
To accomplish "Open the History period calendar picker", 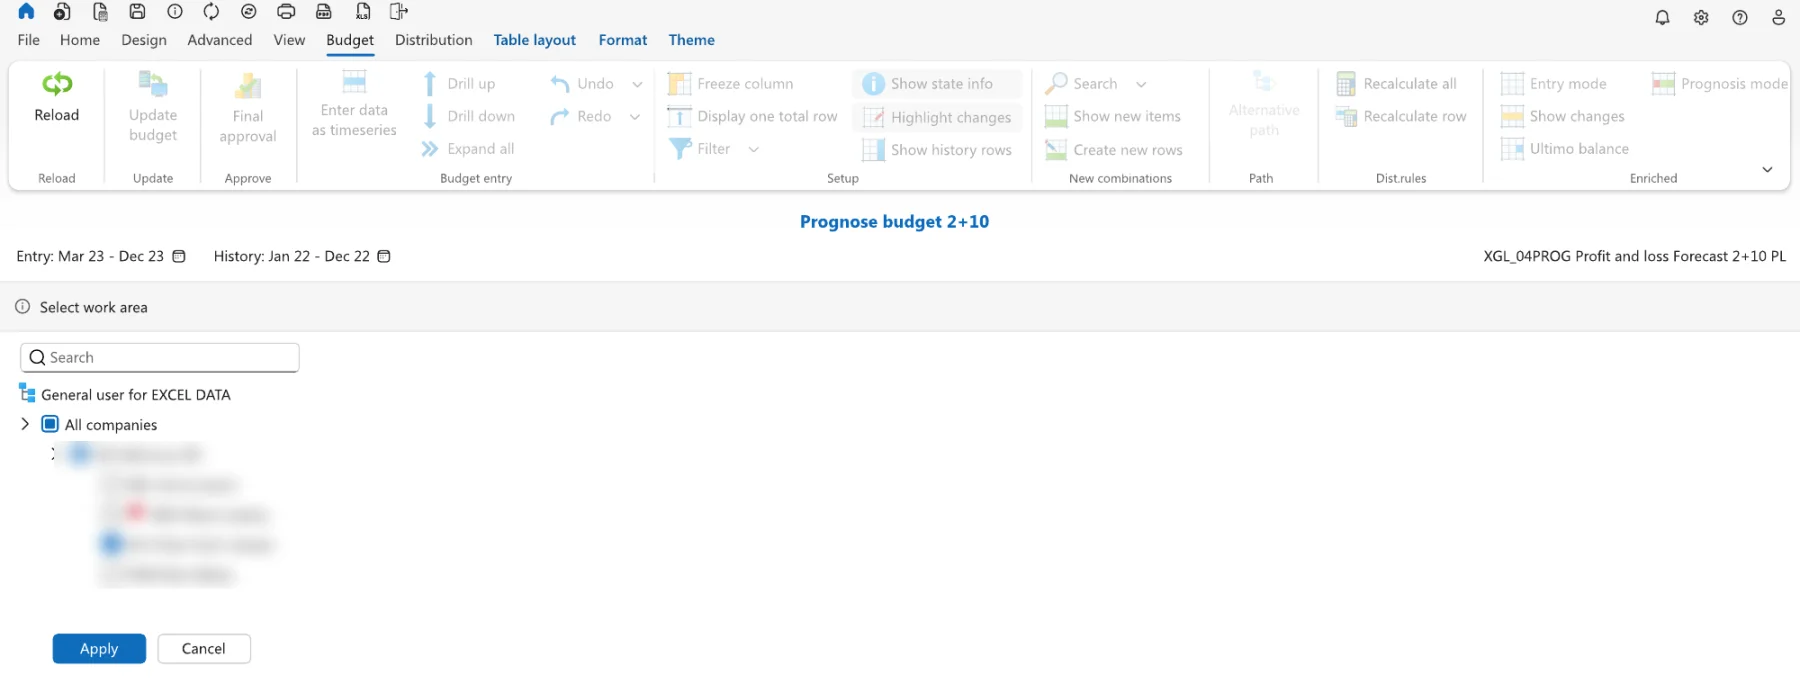I will [383, 256].
